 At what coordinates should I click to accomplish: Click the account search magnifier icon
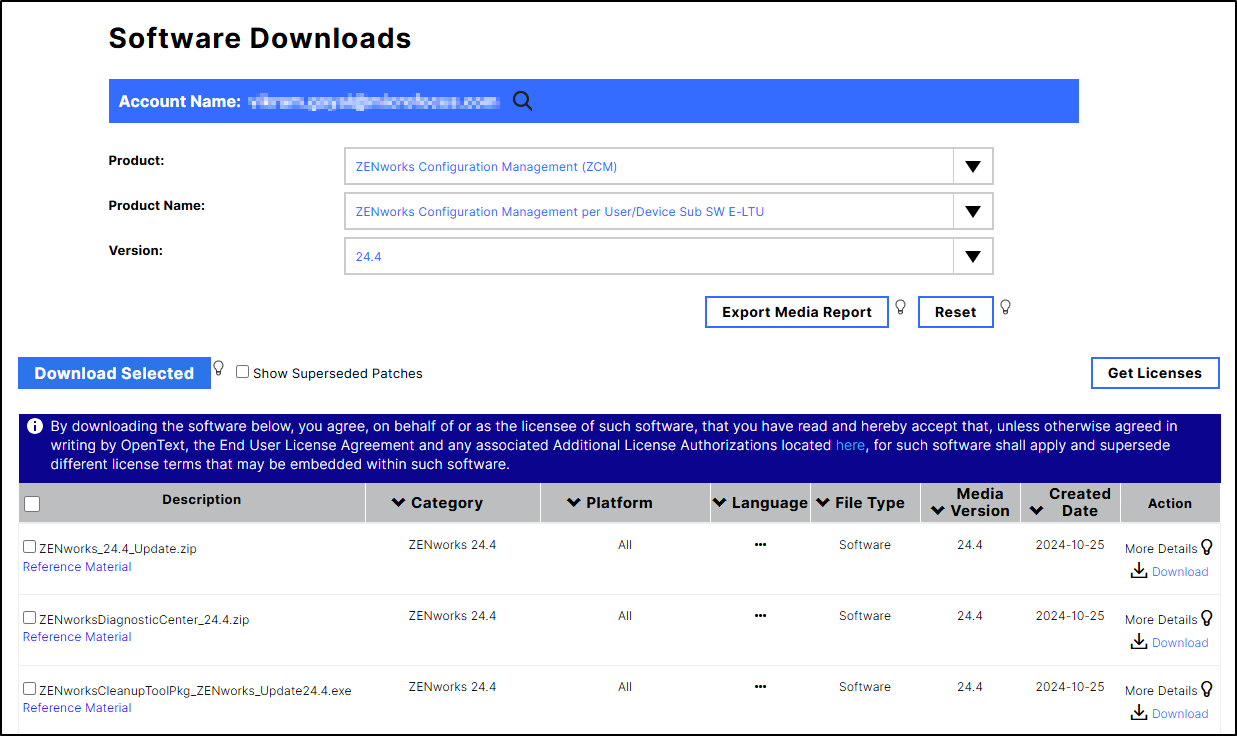coord(522,101)
